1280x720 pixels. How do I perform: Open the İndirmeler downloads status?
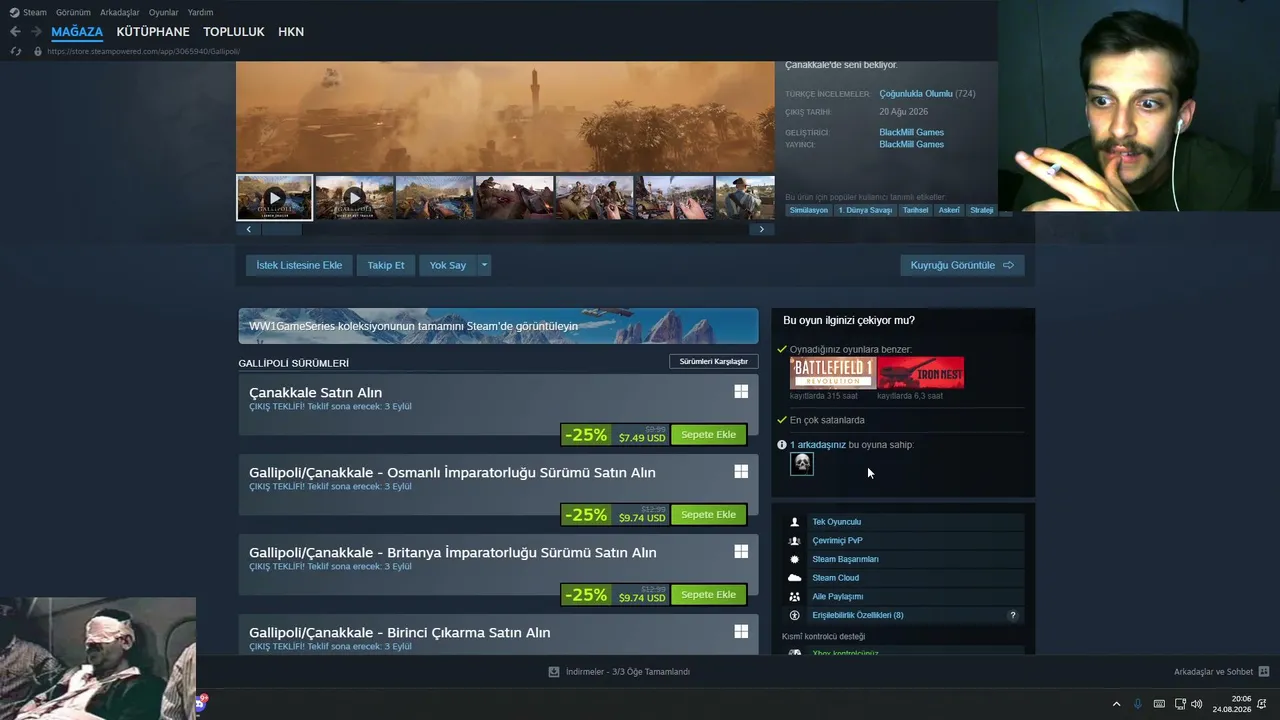[619, 672]
